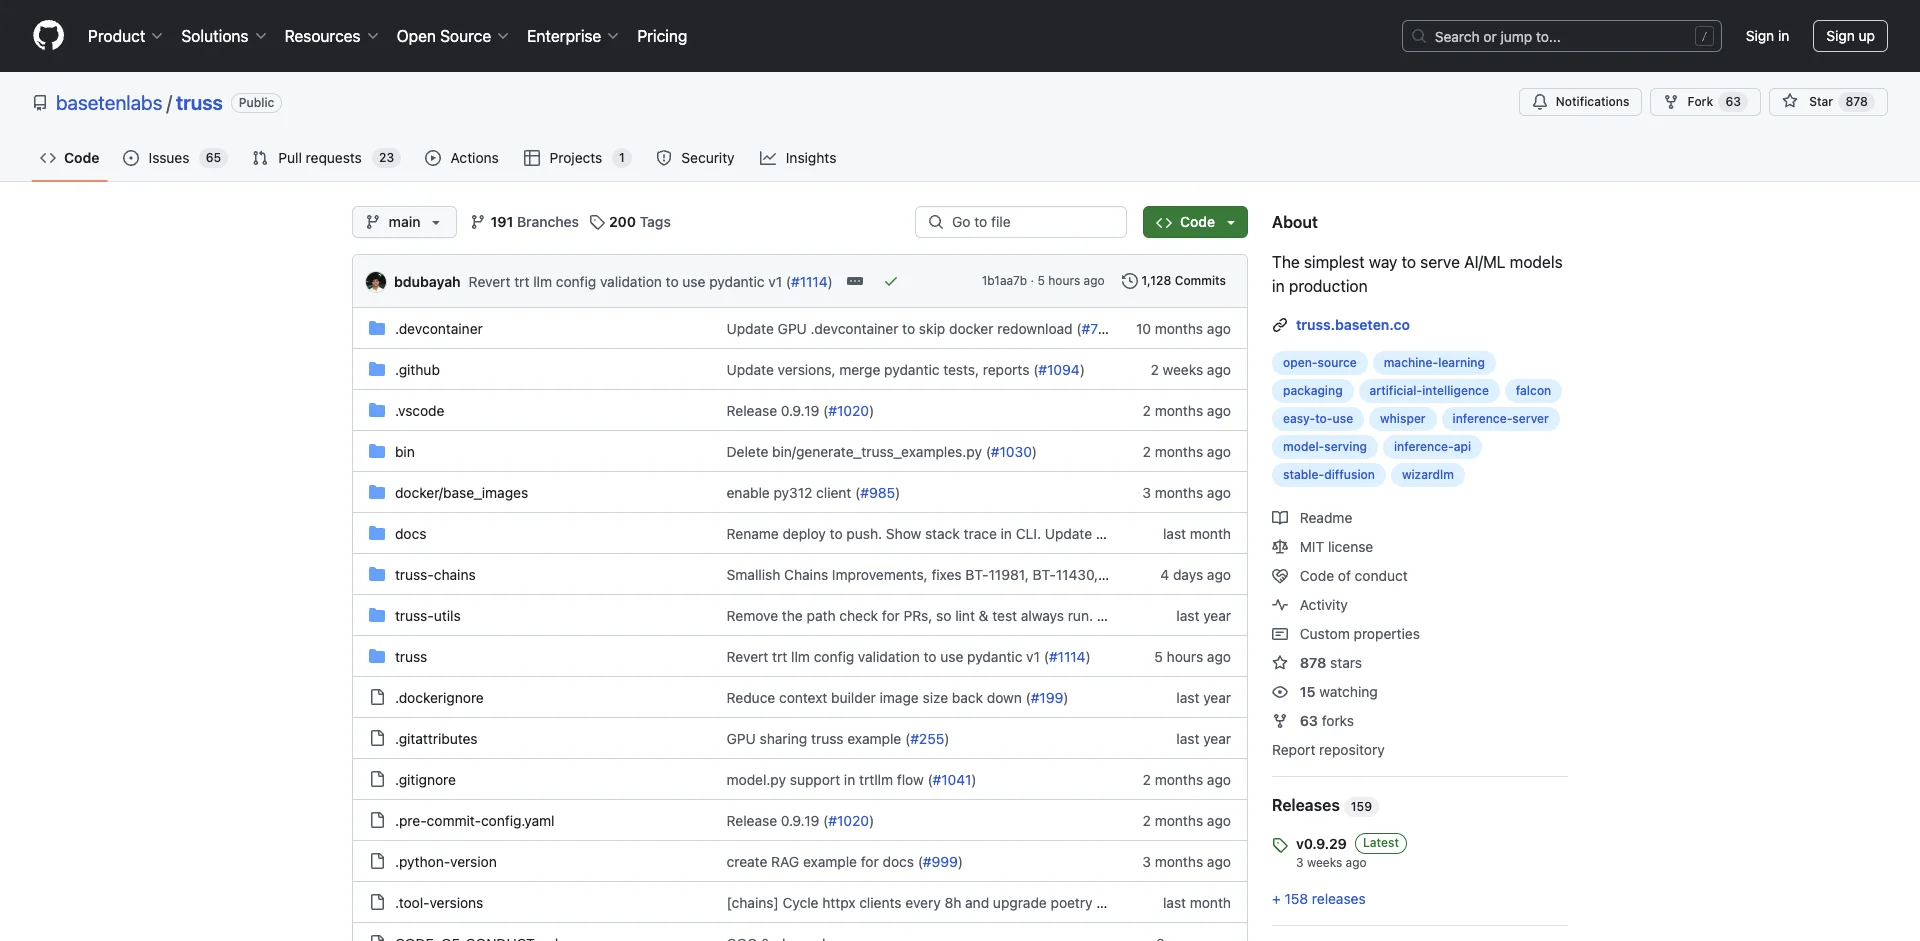Viewport: 1920px width, 941px height.
Task: Click the stable-diffusion topic tag
Action: (1328, 475)
